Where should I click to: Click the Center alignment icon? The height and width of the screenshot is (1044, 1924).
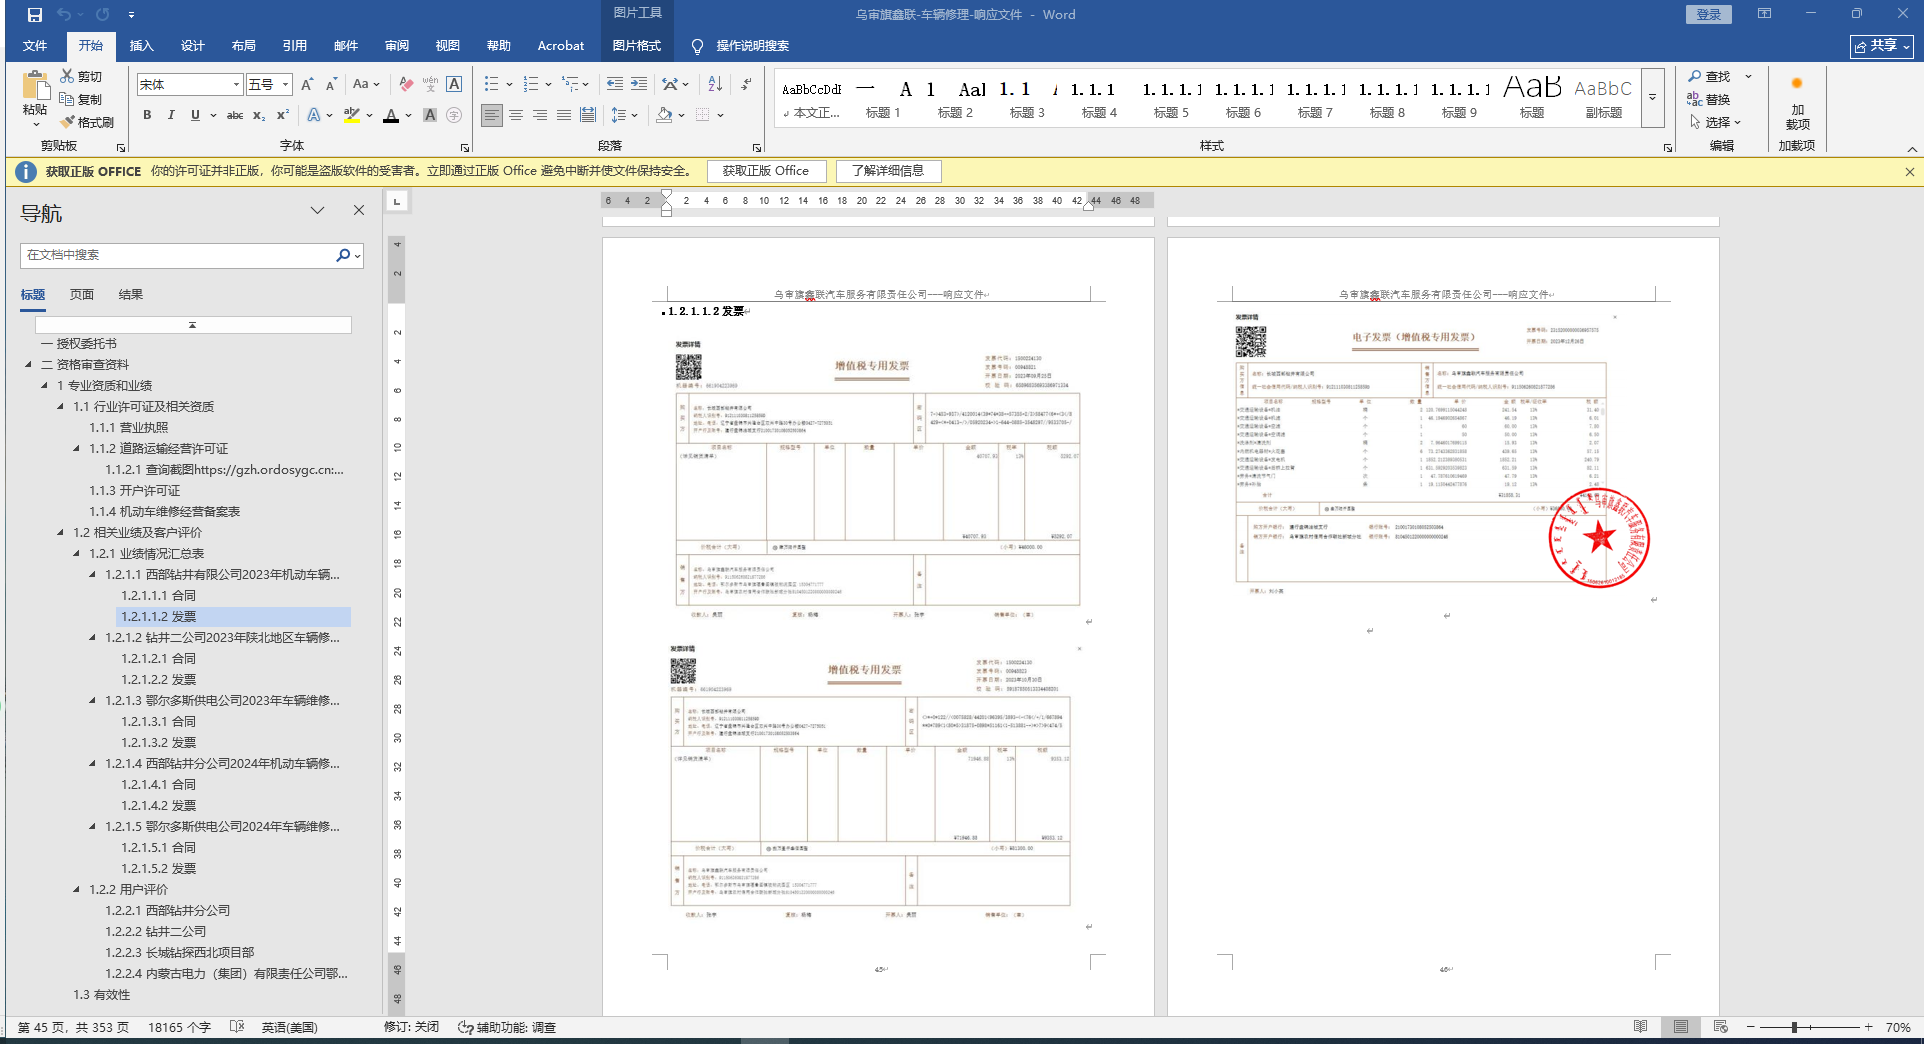[516, 116]
